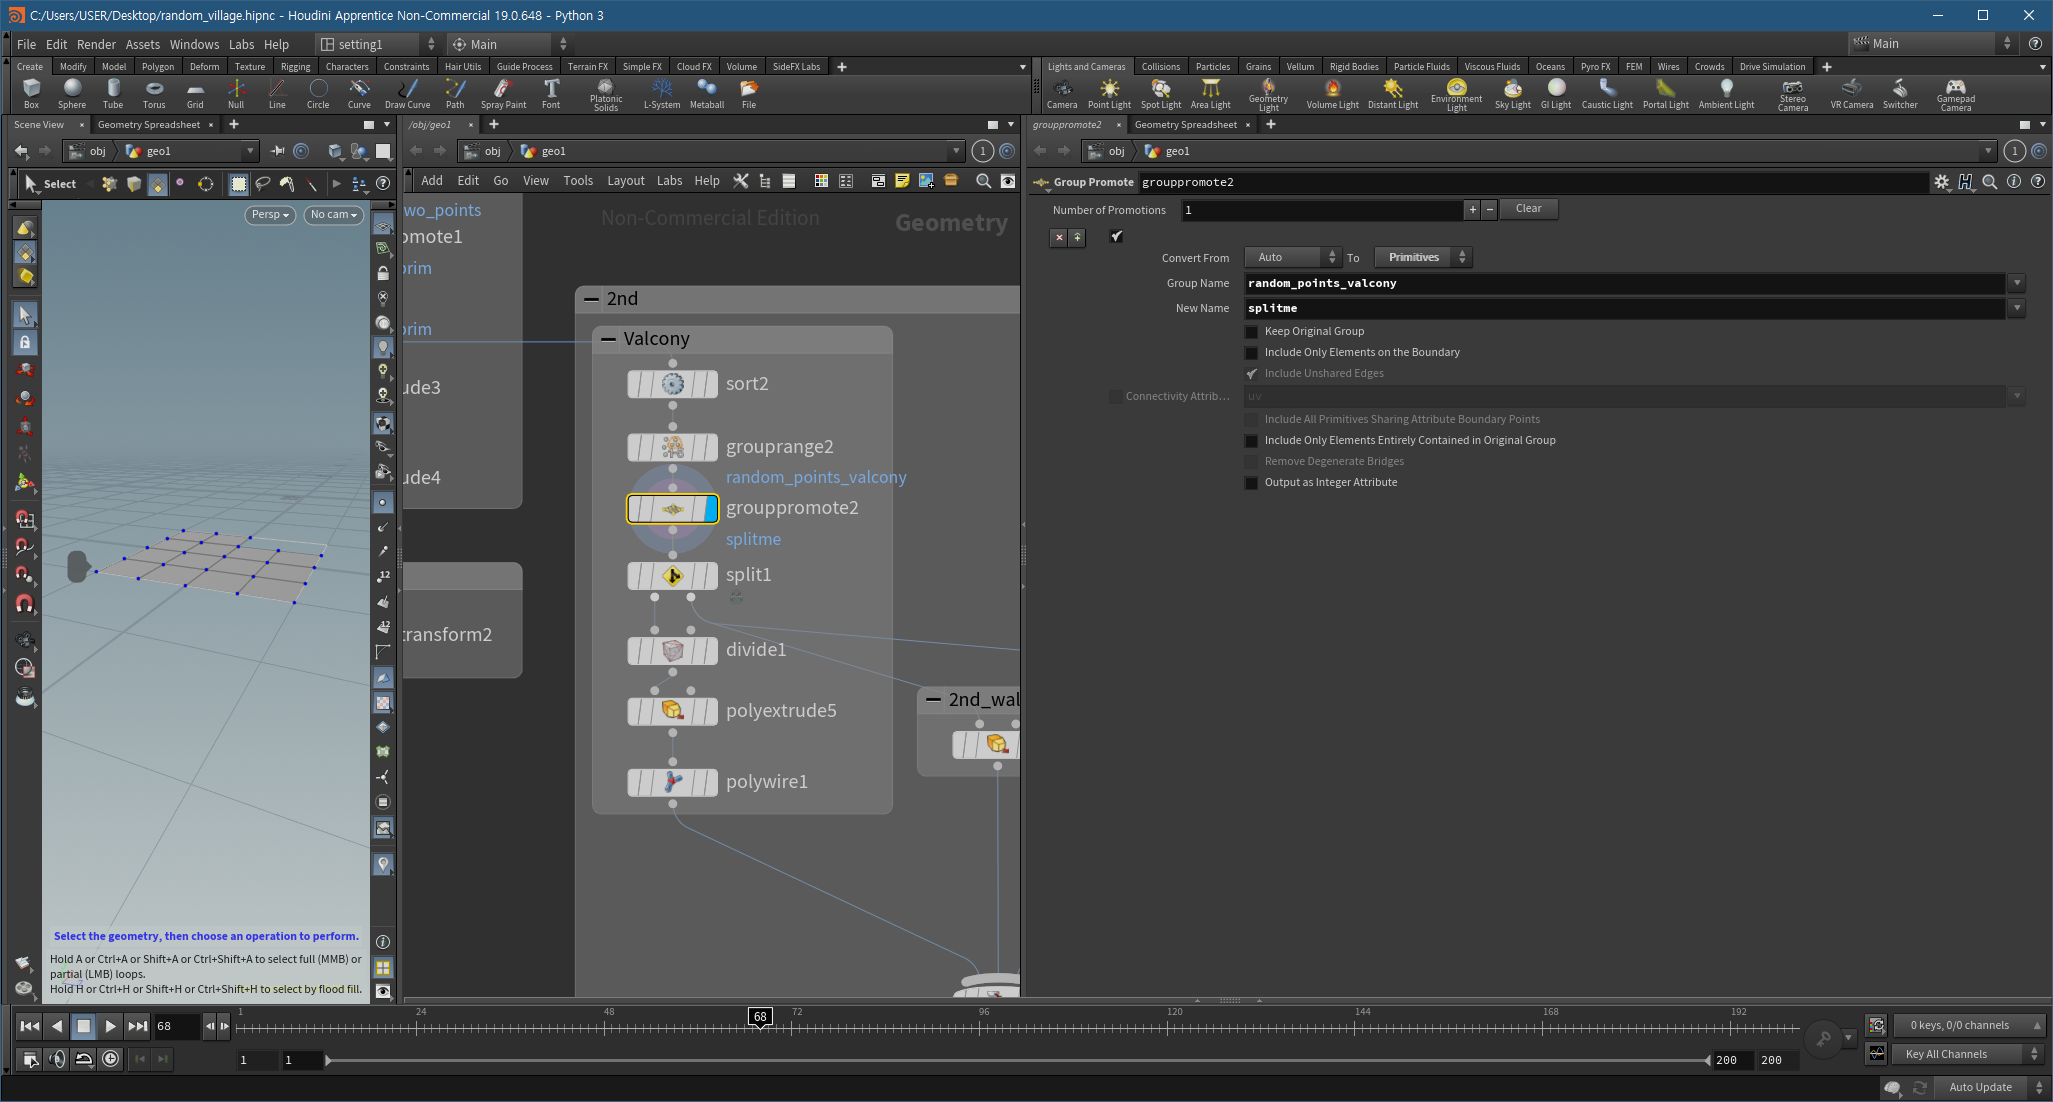Click the frame 68 timeline marker

click(760, 1017)
